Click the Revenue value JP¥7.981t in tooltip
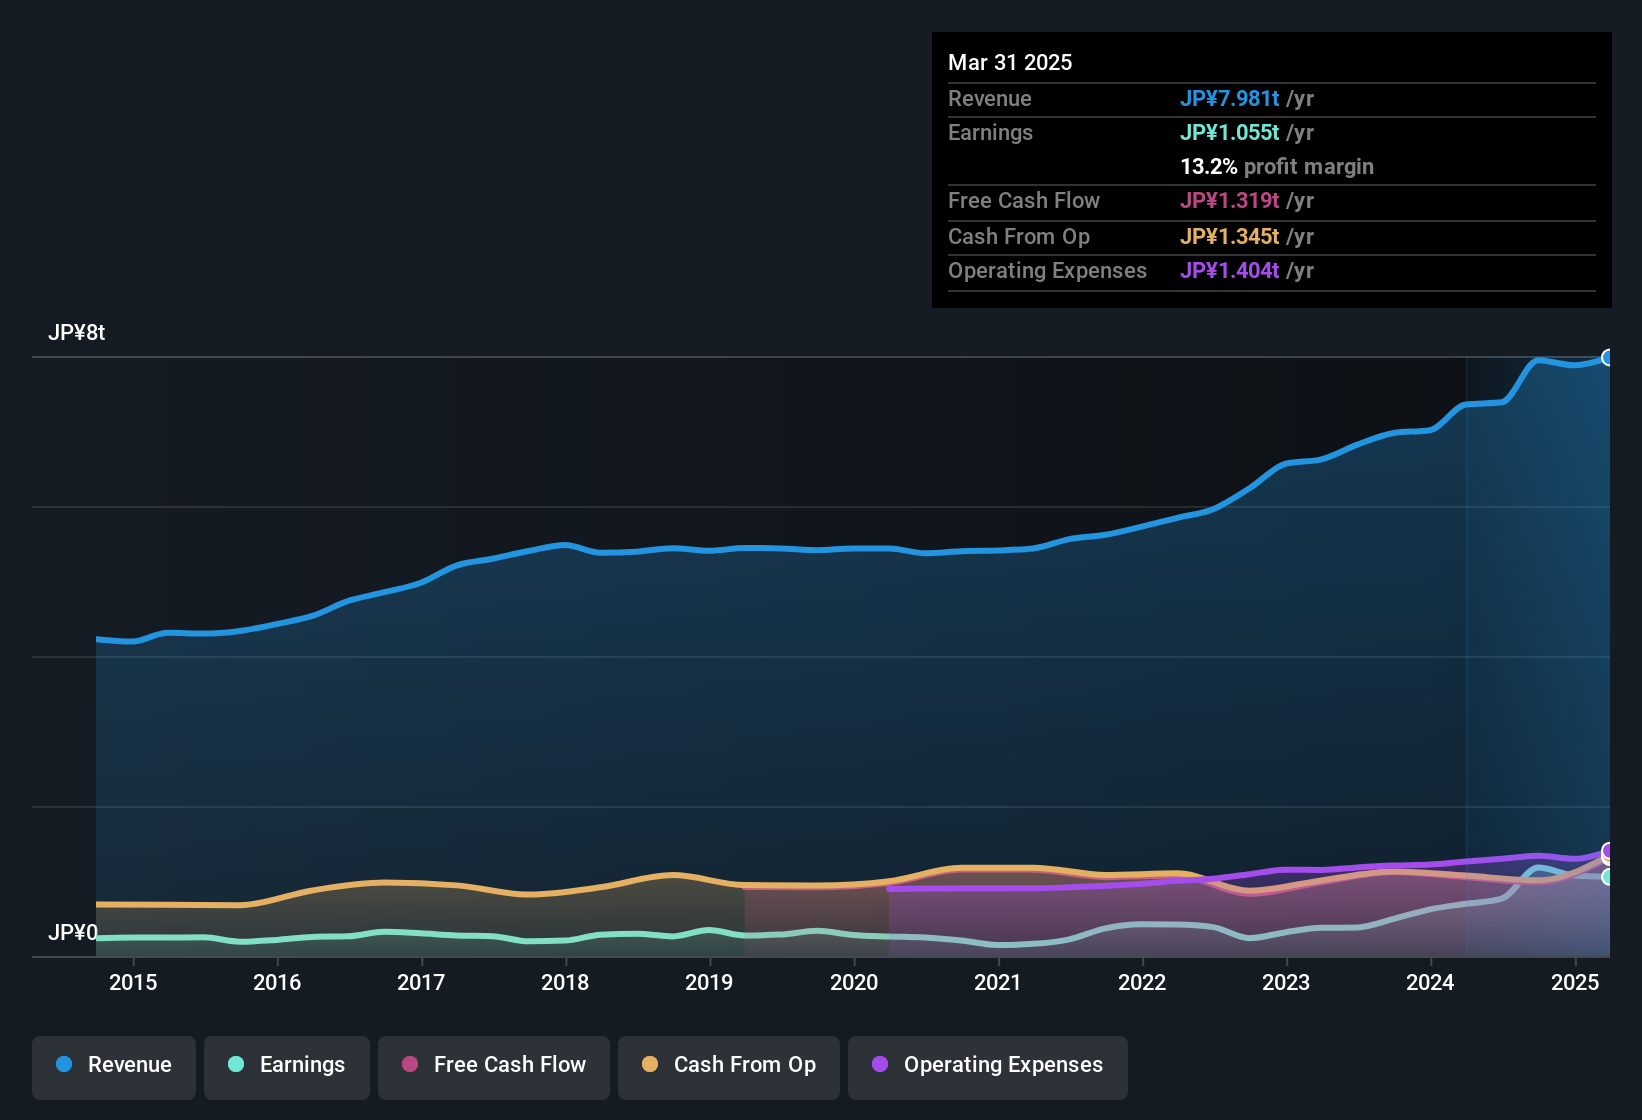This screenshot has height=1120, width=1642. click(1229, 99)
